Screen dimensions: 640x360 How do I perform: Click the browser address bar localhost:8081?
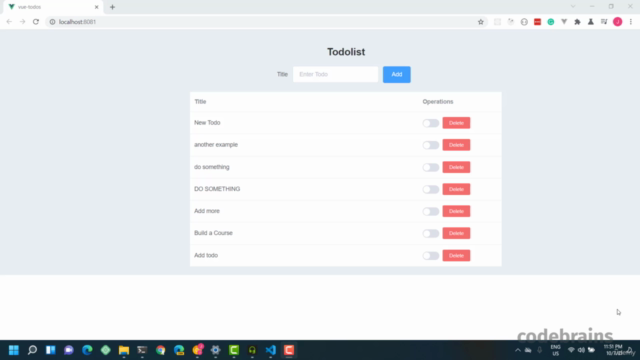[x=261, y=22]
